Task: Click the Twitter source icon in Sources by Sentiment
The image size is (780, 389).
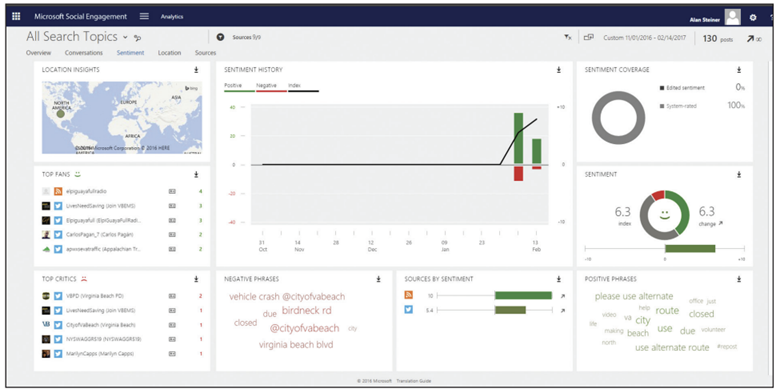Action: [409, 310]
